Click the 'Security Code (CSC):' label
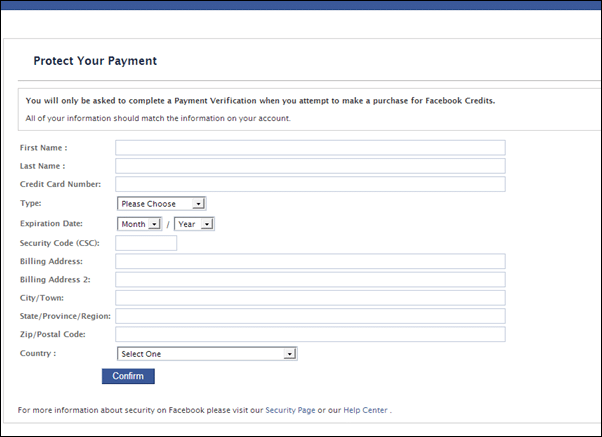 click(x=60, y=243)
